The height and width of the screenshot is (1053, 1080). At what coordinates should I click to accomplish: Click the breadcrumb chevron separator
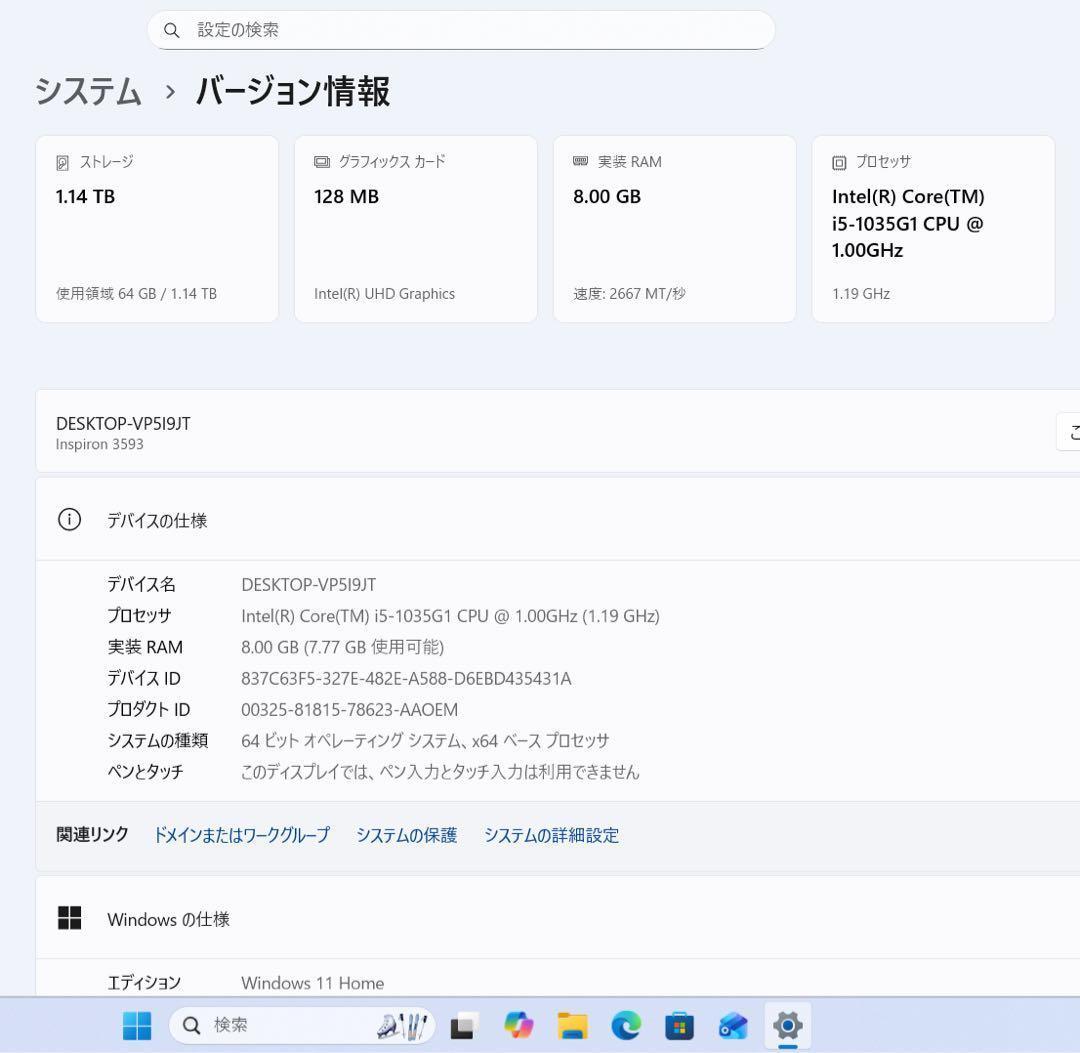coord(170,91)
